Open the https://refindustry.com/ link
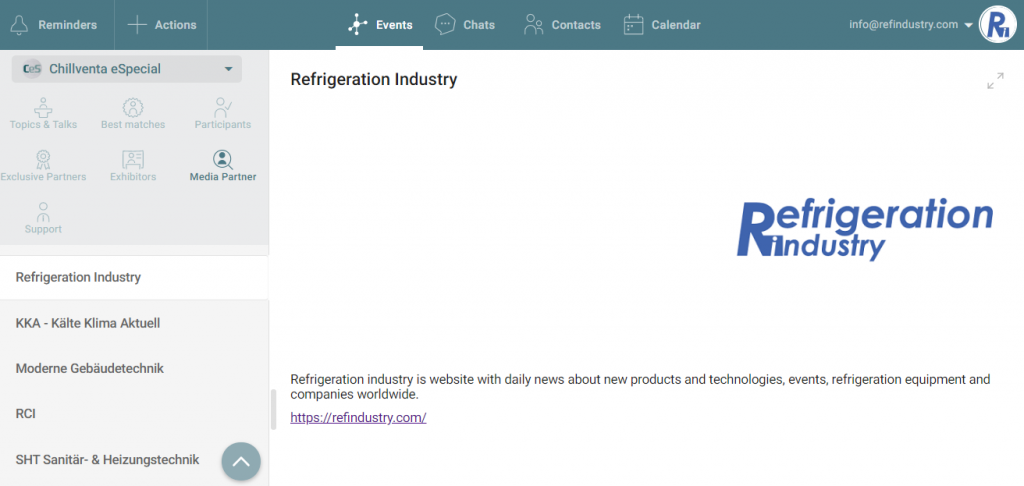The height and width of the screenshot is (486, 1024). tap(358, 418)
